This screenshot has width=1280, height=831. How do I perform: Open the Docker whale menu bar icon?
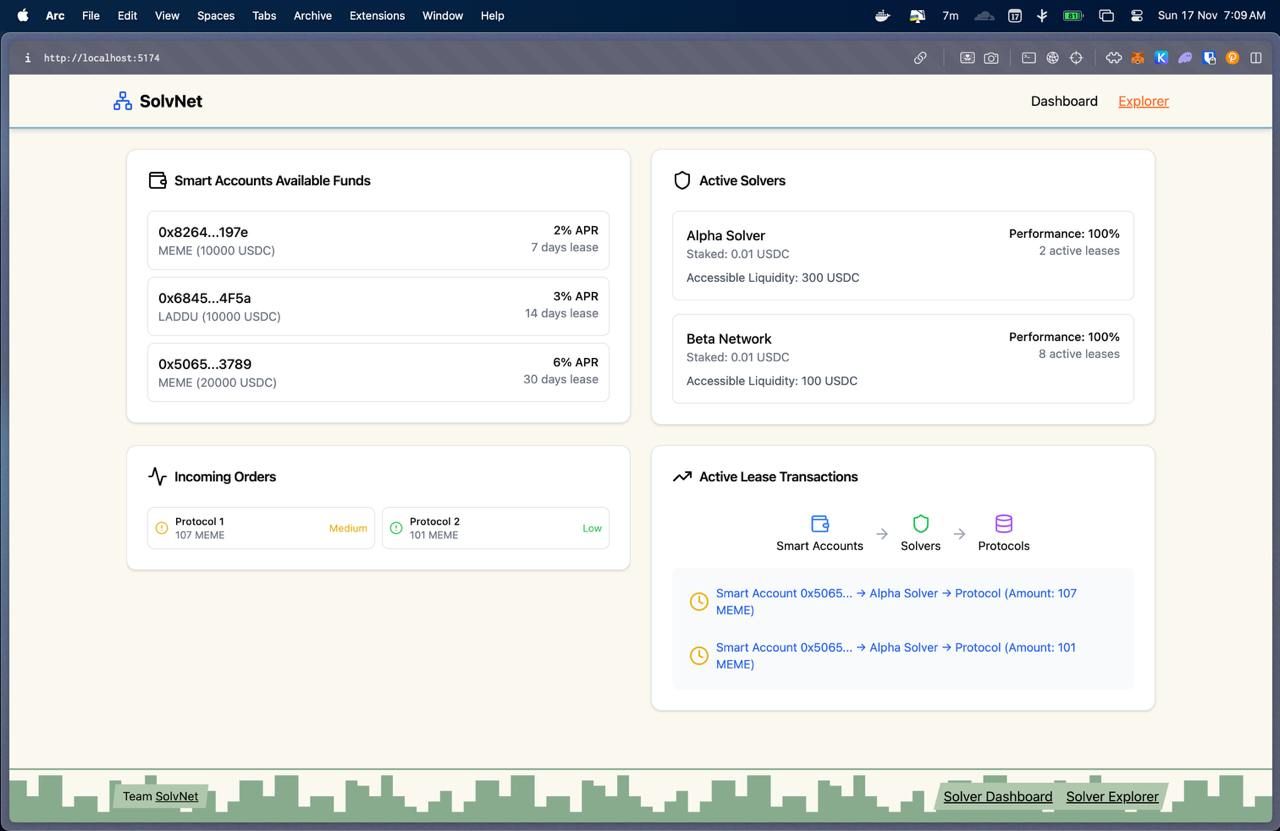(x=882, y=15)
